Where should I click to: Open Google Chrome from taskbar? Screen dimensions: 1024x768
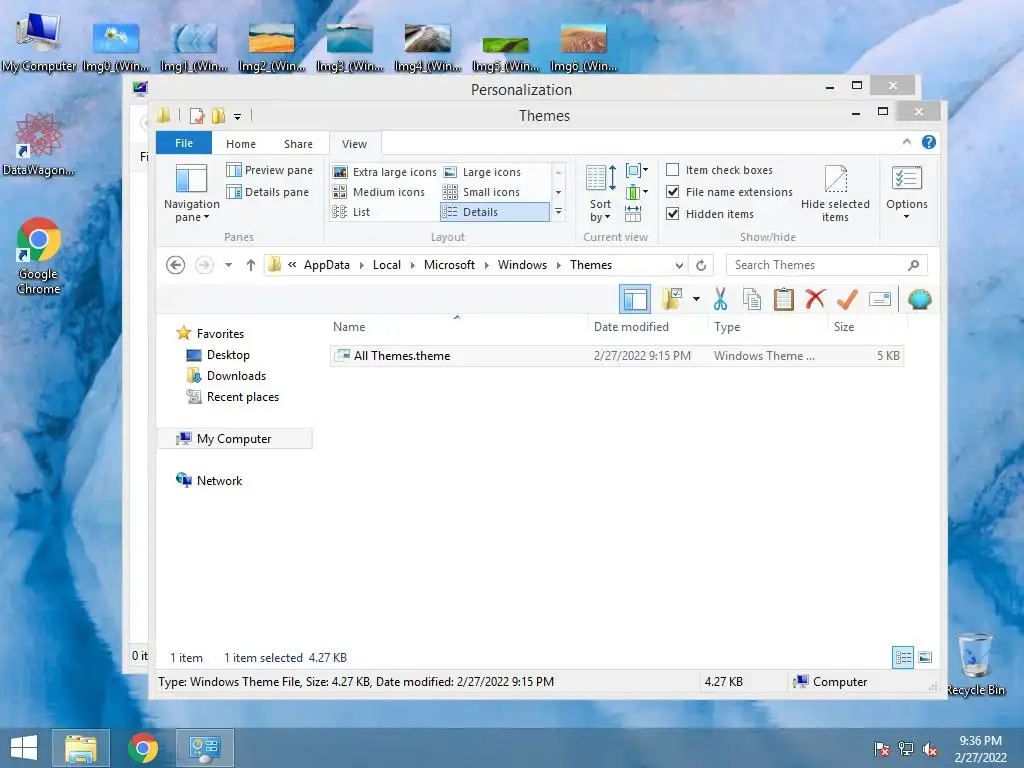pos(143,748)
